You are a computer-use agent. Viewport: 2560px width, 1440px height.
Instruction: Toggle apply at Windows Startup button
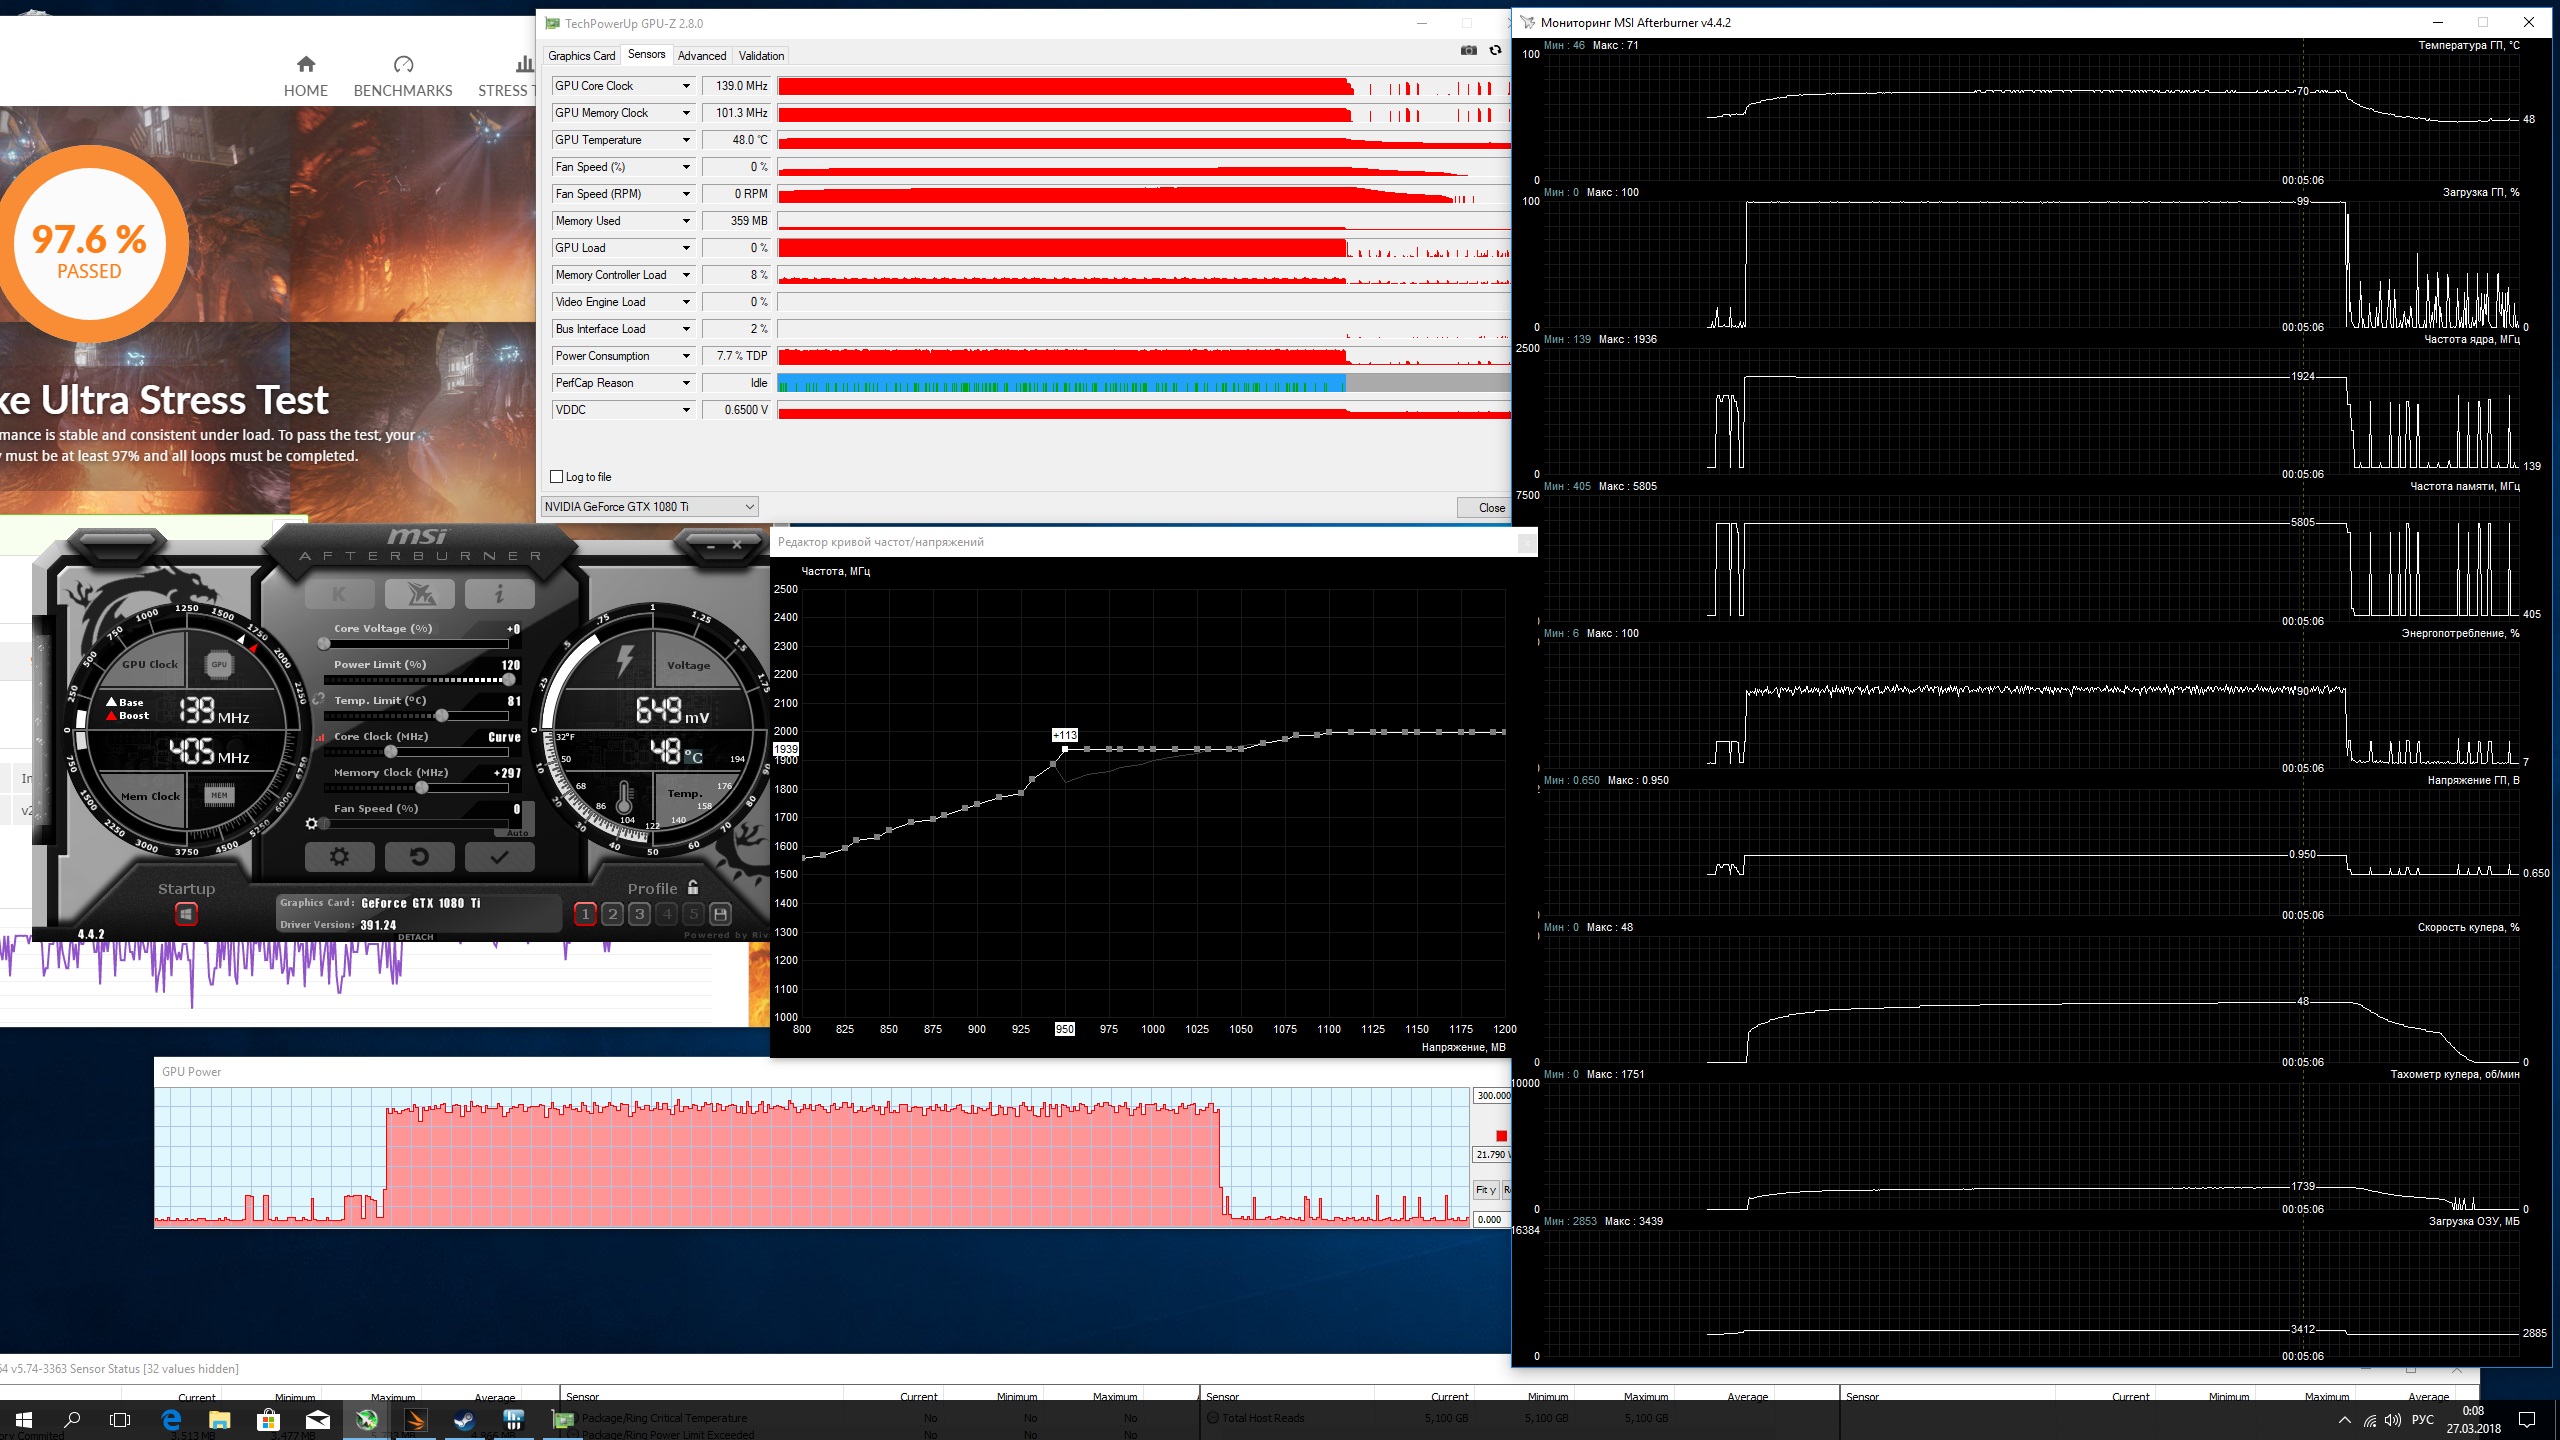(x=186, y=914)
